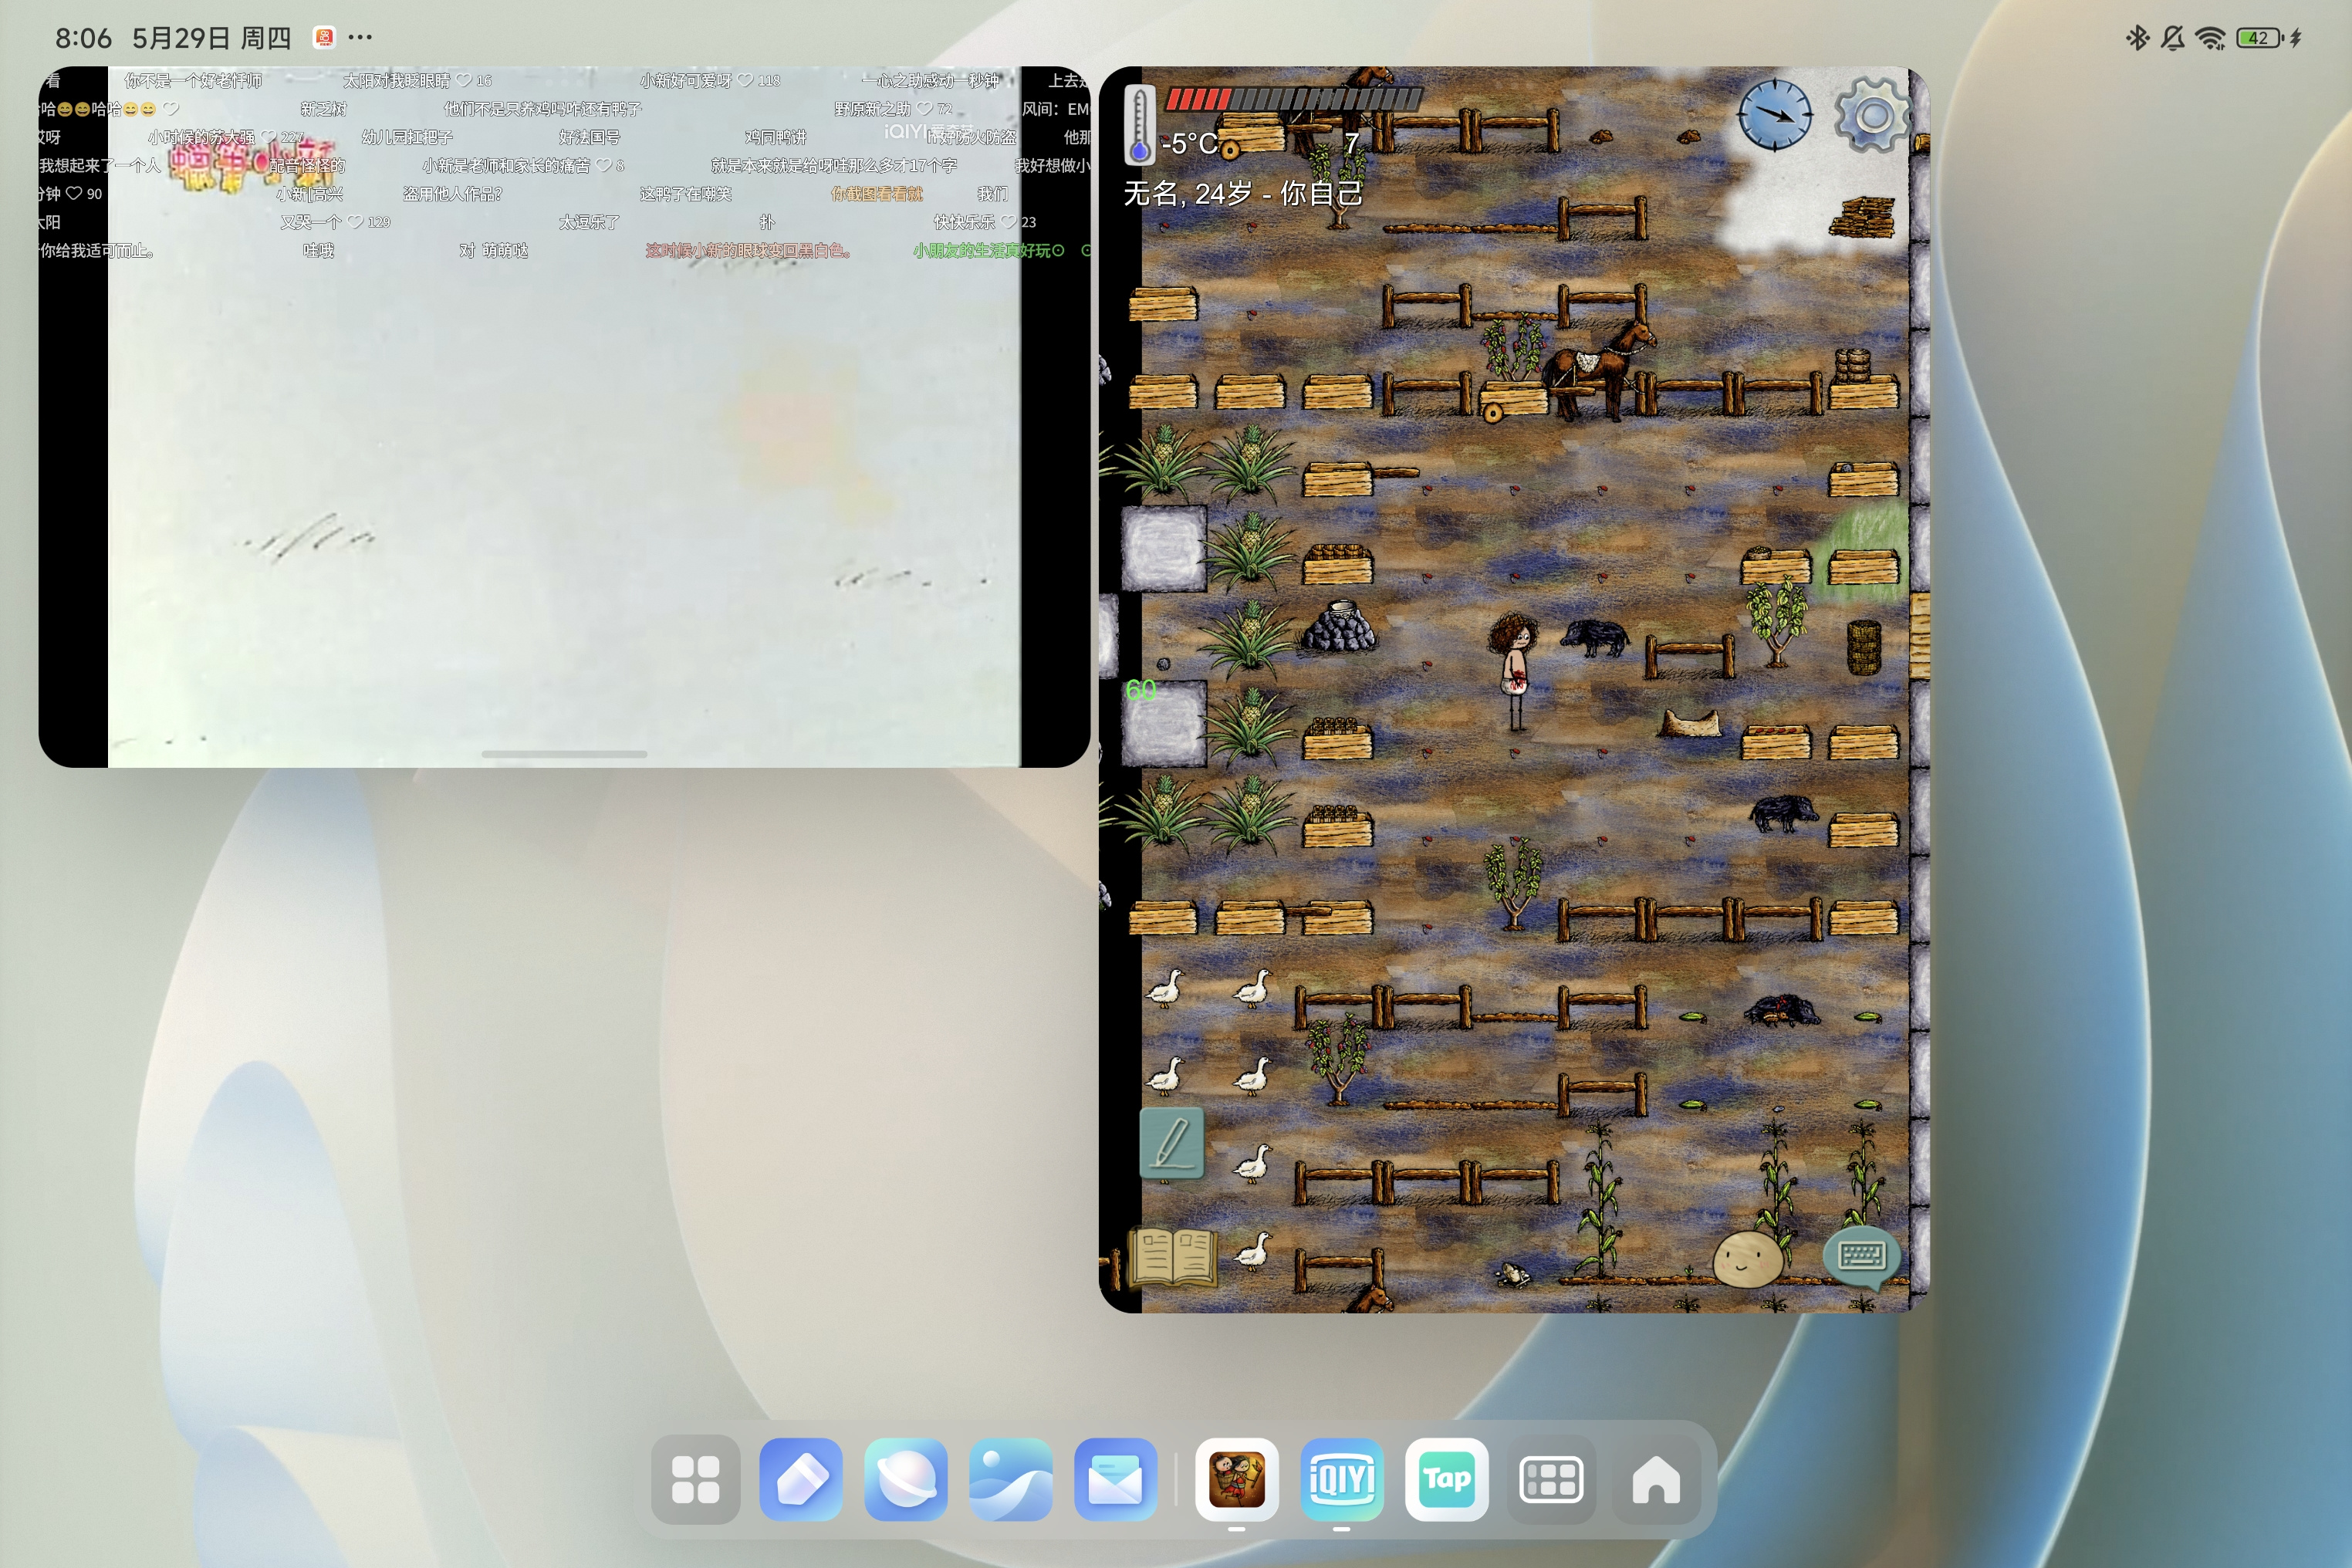
Task: Tap the status bar date "5月29日 周四"
Action: 212,38
